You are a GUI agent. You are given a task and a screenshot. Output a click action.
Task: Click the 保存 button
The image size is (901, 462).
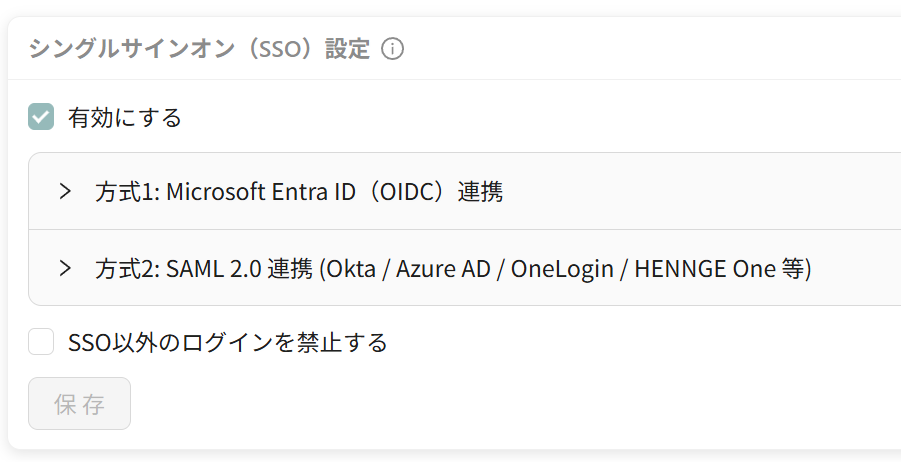79,403
